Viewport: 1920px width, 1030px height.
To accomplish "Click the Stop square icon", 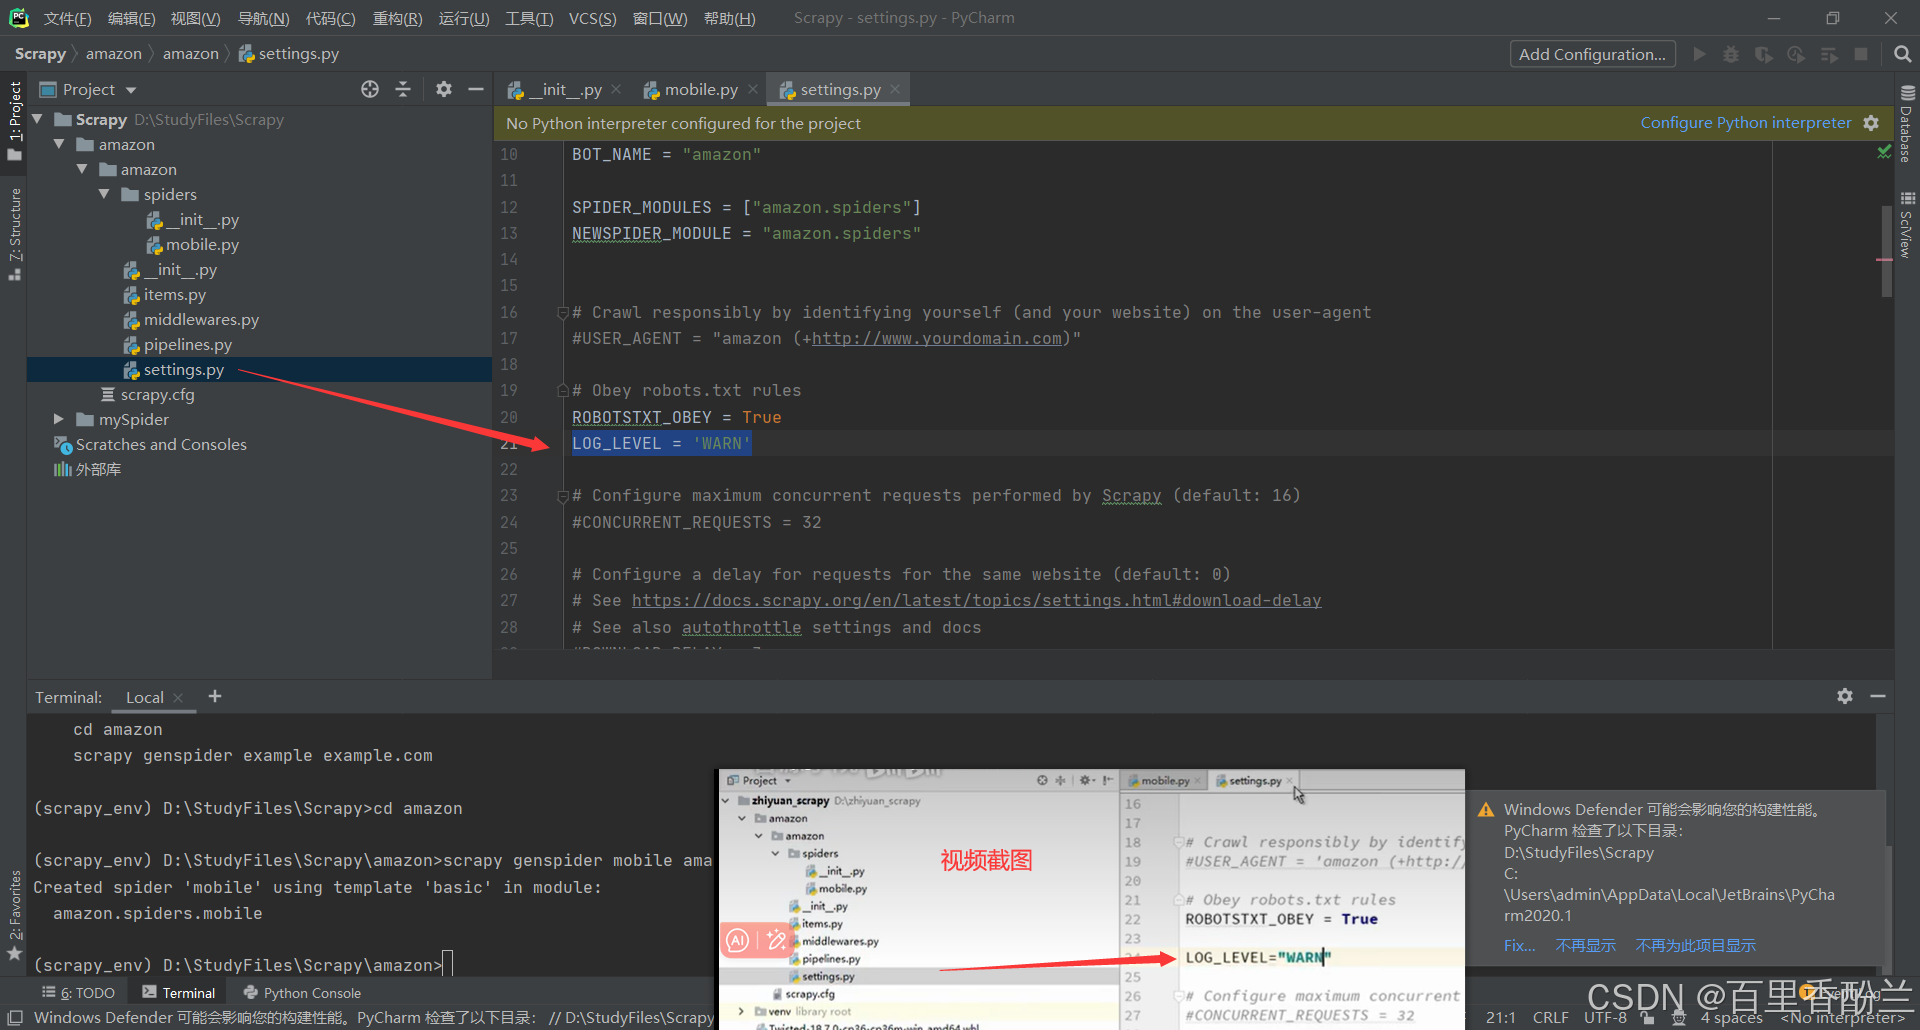I will click(x=1861, y=54).
